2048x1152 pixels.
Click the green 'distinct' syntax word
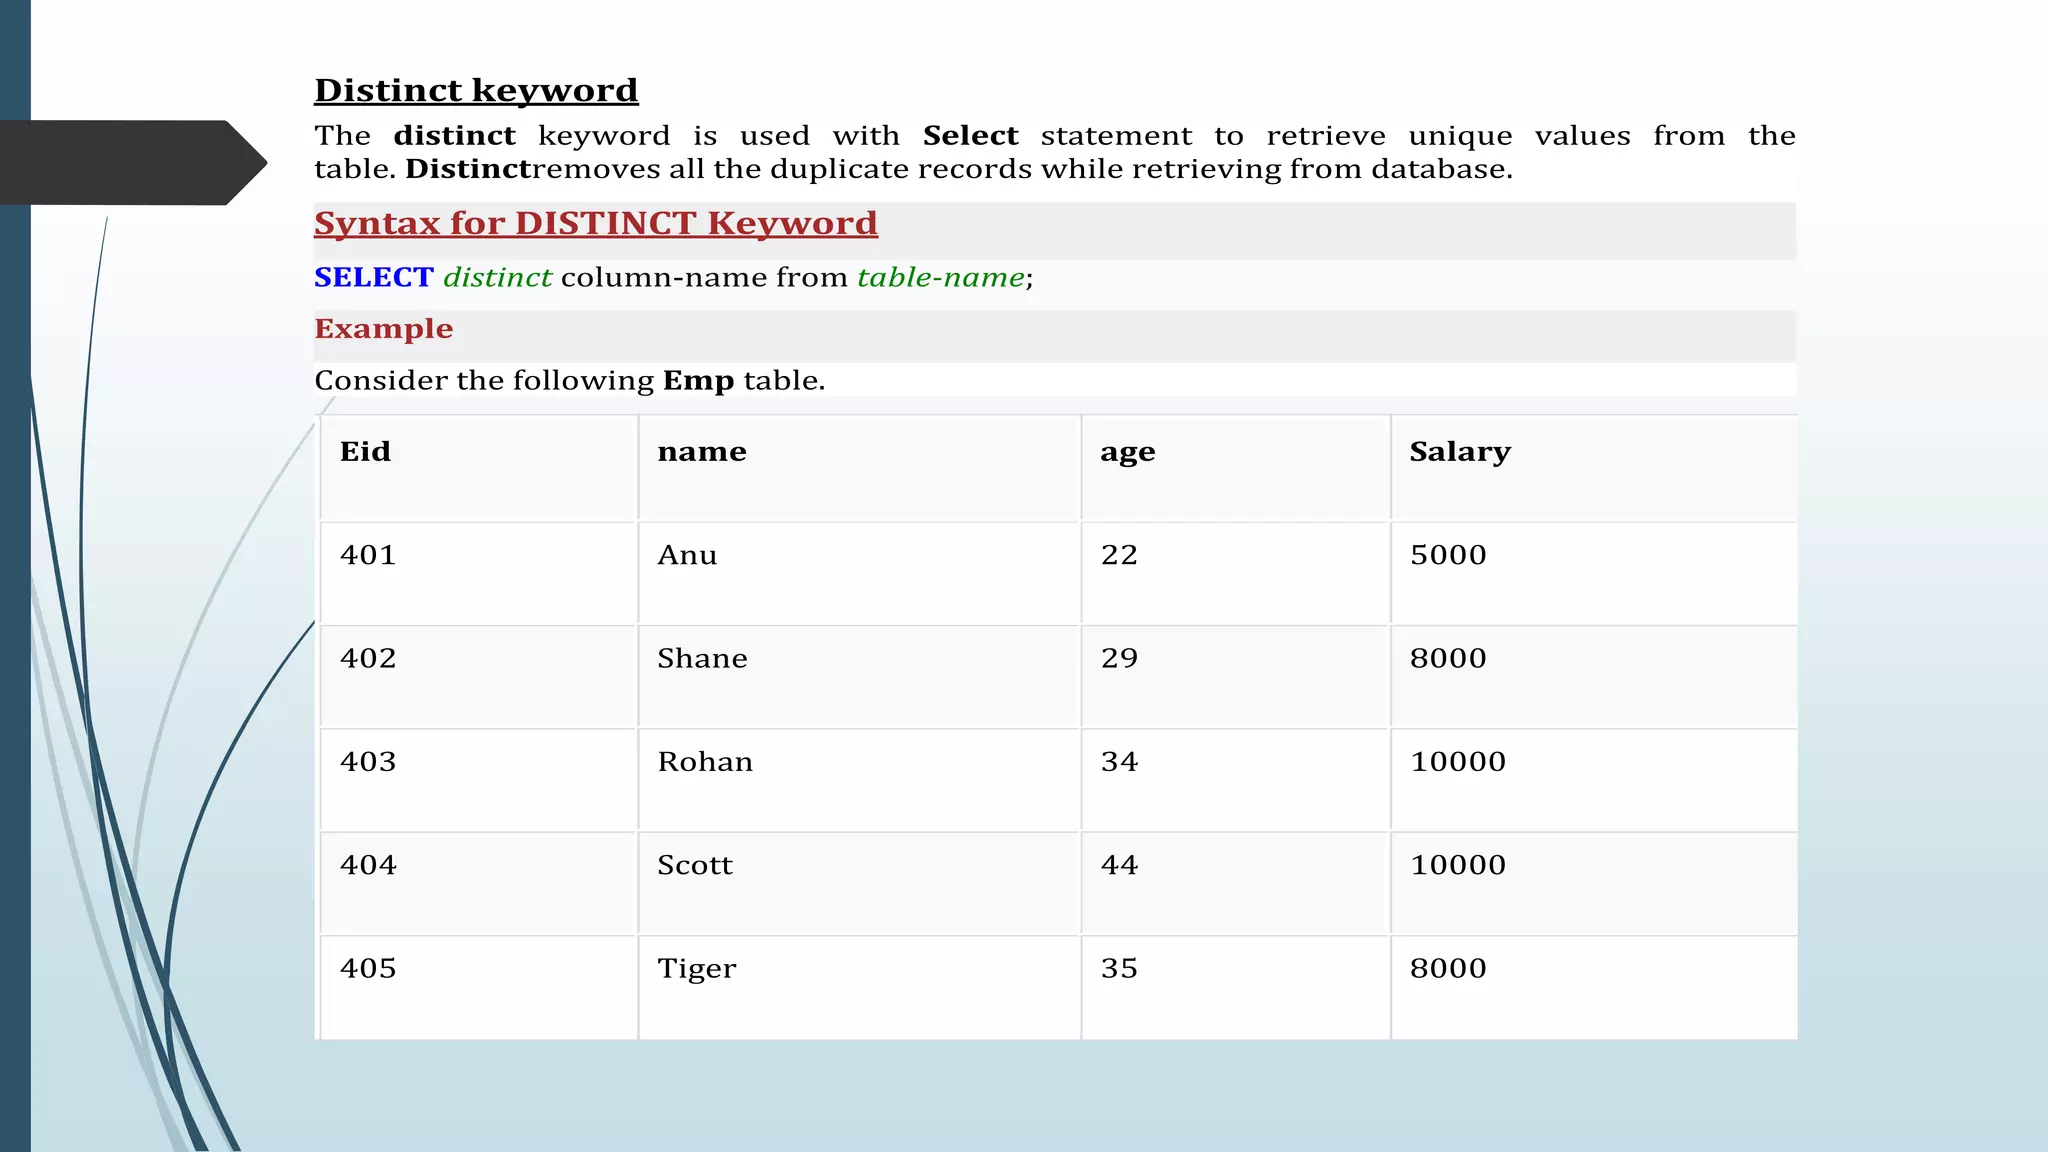[x=497, y=277]
